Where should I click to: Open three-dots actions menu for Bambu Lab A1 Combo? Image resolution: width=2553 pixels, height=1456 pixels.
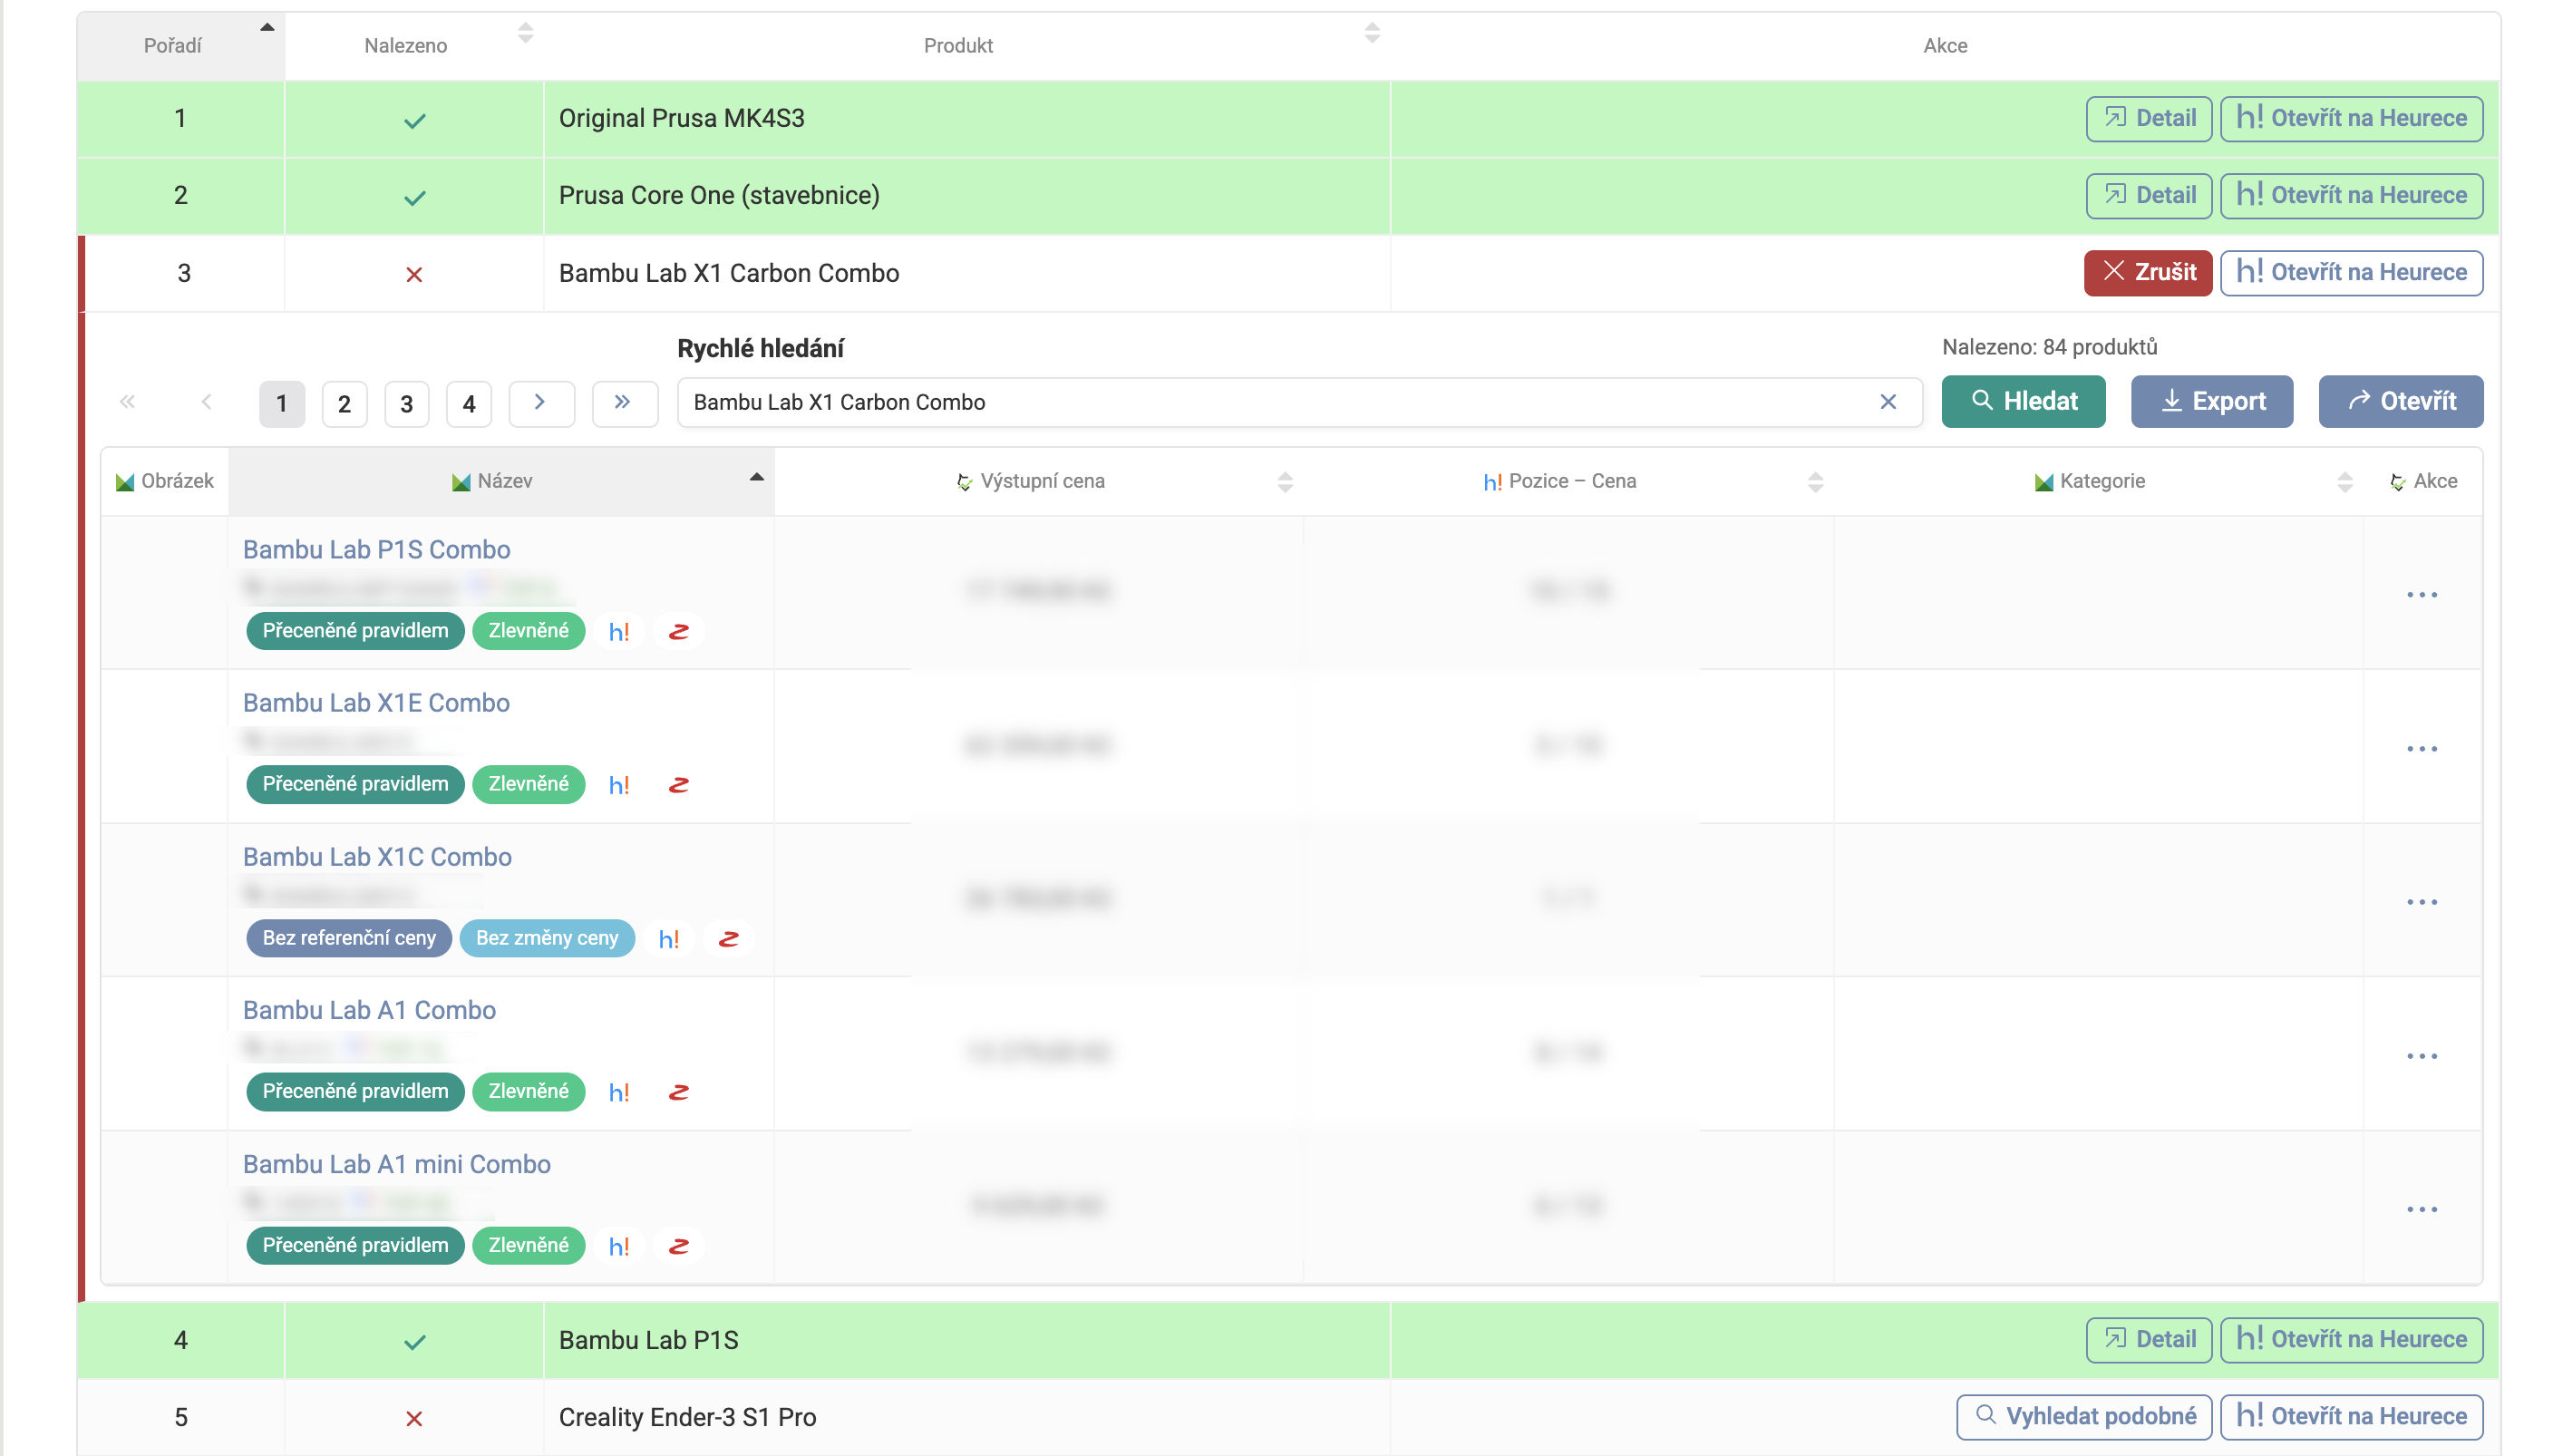(x=2421, y=1056)
